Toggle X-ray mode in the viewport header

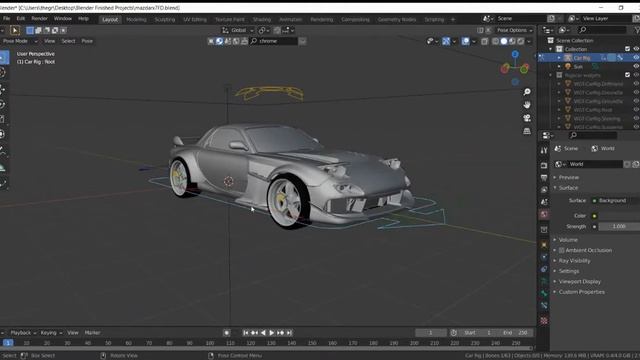point(484,41)
